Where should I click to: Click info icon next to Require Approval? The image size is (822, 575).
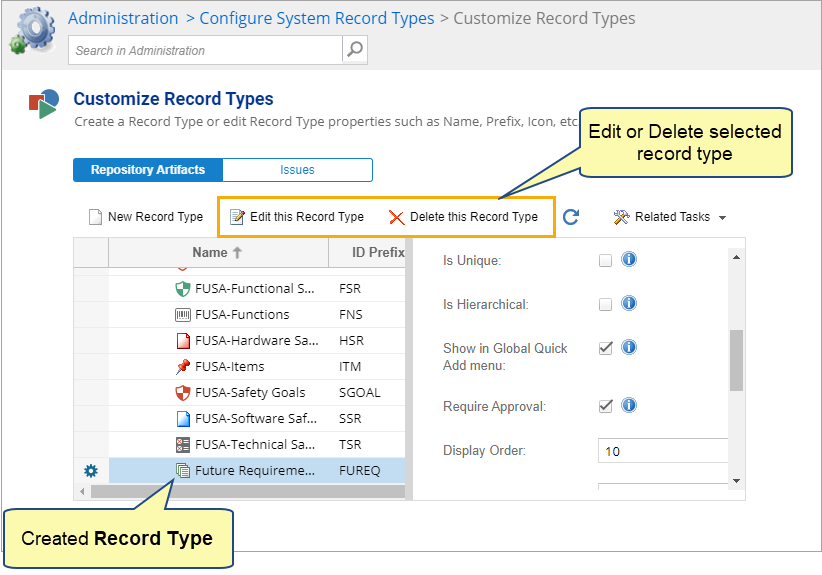(629, 406)
